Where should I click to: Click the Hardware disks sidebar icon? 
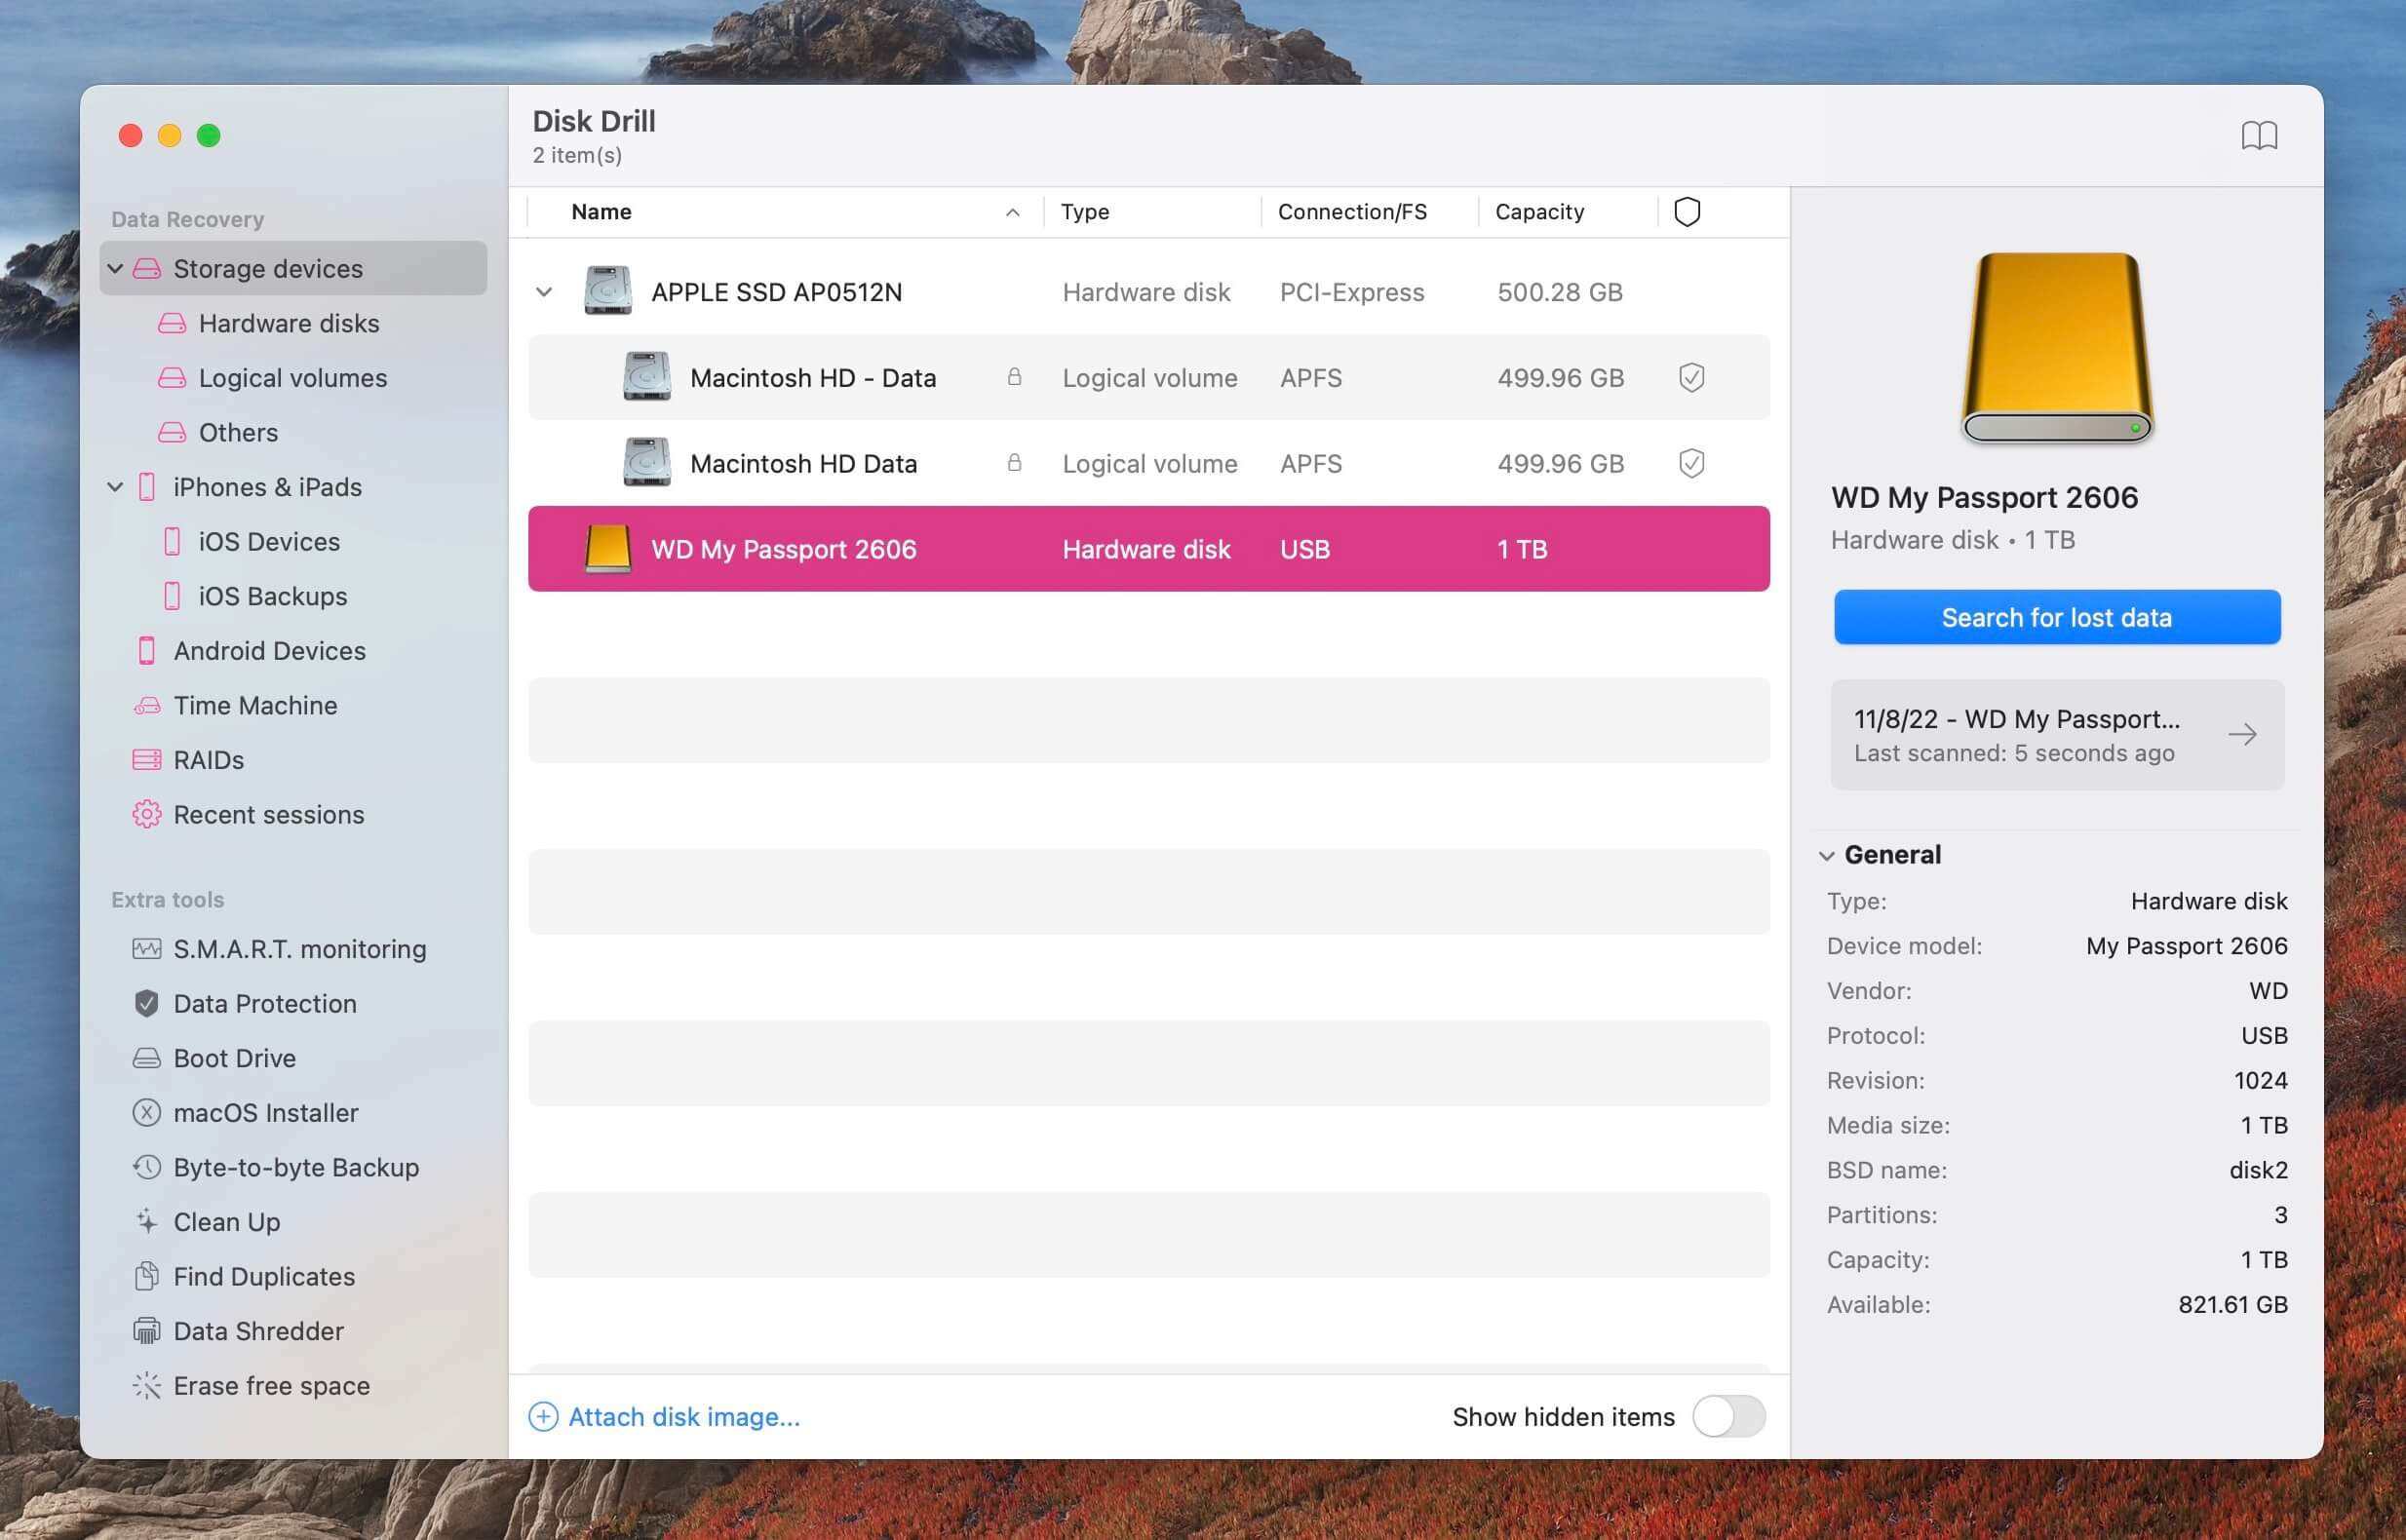tap(172, 323)
